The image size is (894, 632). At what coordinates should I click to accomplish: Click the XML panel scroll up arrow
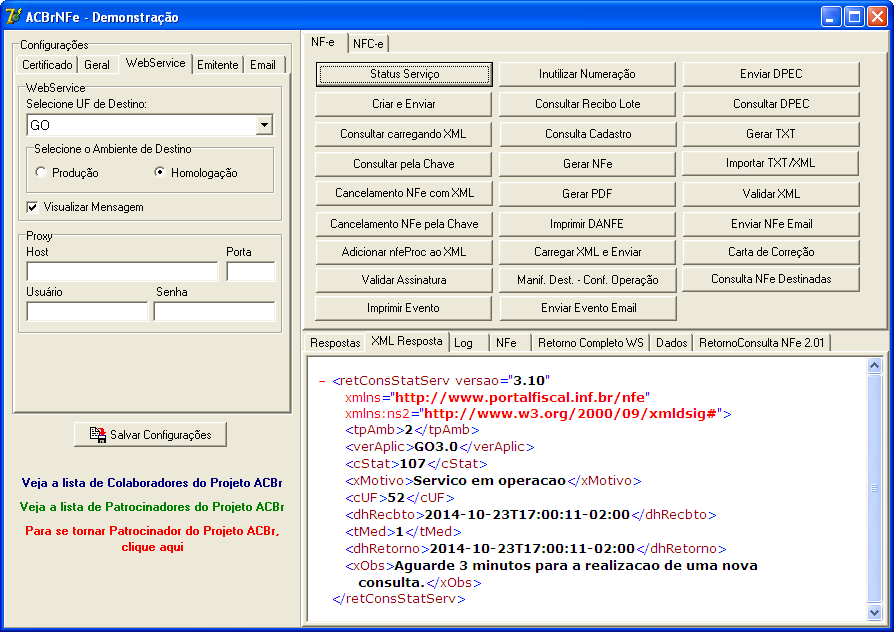pyautogui.click(x=875, y=366)
